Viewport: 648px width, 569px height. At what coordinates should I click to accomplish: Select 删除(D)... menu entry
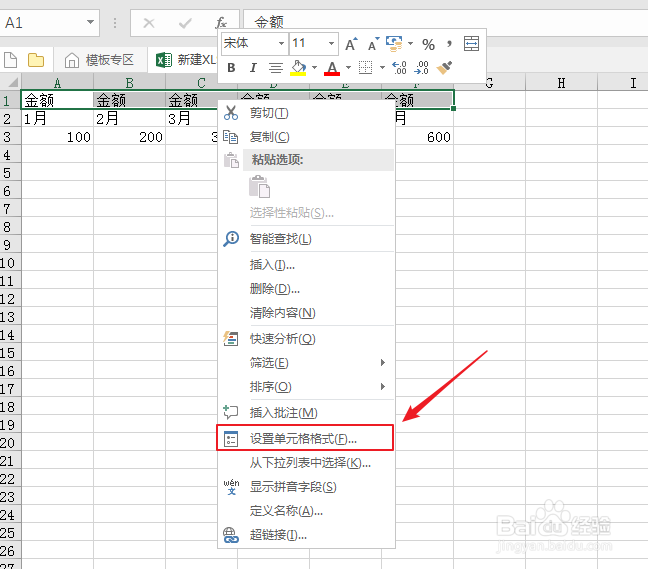(x=306, y=288)
